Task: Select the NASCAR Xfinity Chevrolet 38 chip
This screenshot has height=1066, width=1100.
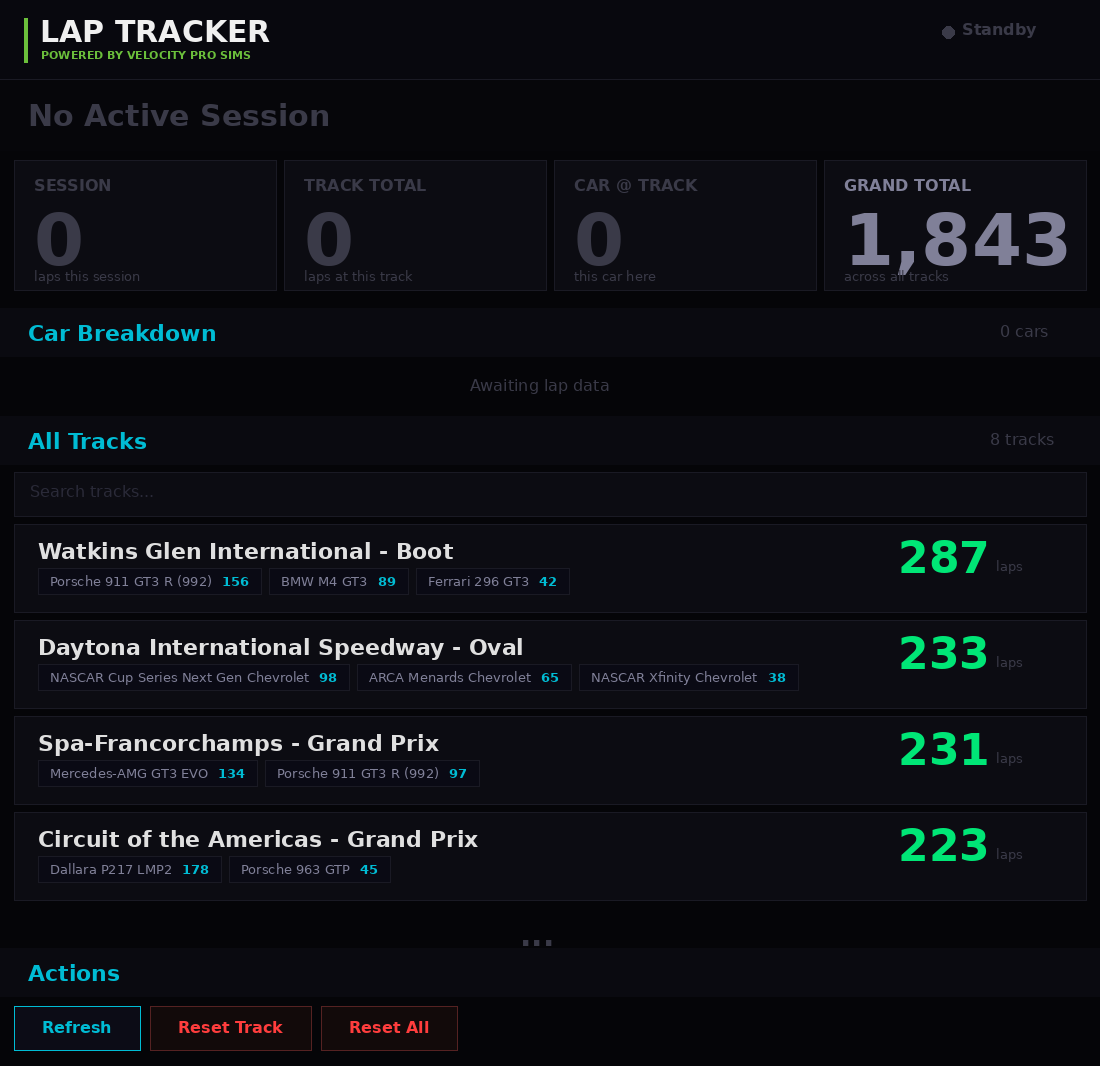Action: tap(688, 677)
